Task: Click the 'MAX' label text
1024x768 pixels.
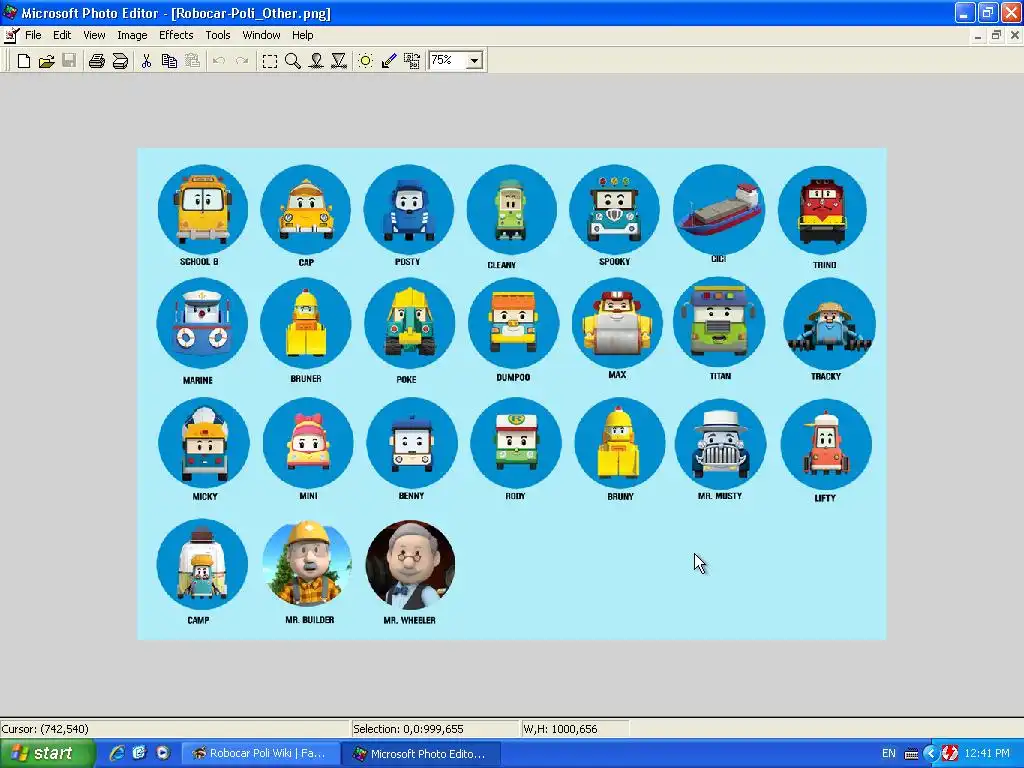Action: coord(617,375)
